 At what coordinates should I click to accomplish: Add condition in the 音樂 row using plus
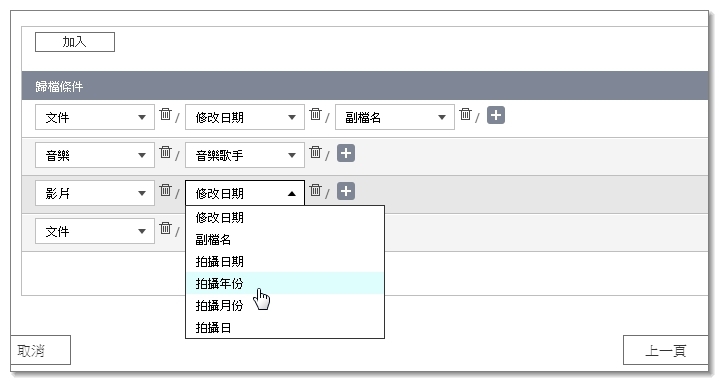pos(346,153)
